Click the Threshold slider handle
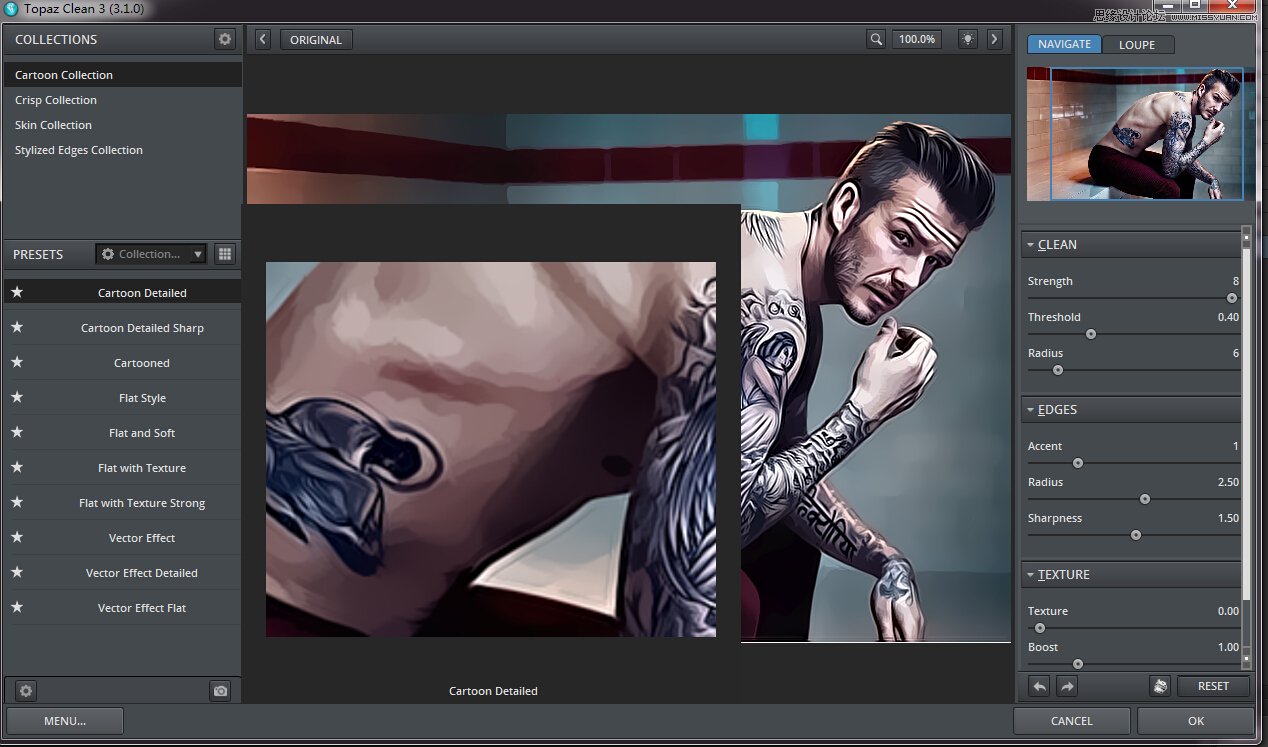The width and height of the screenshot is (1268, 747). pyautogui.click(x=1091, y=334)
